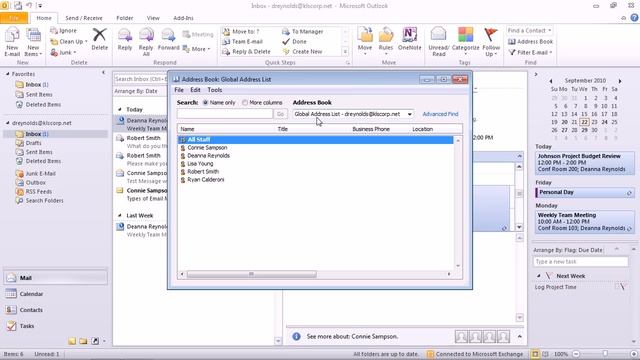This screenshot has width=640, height=360.
Task: Open Address Book from ribbon Find group
Action: coord(530,42)
